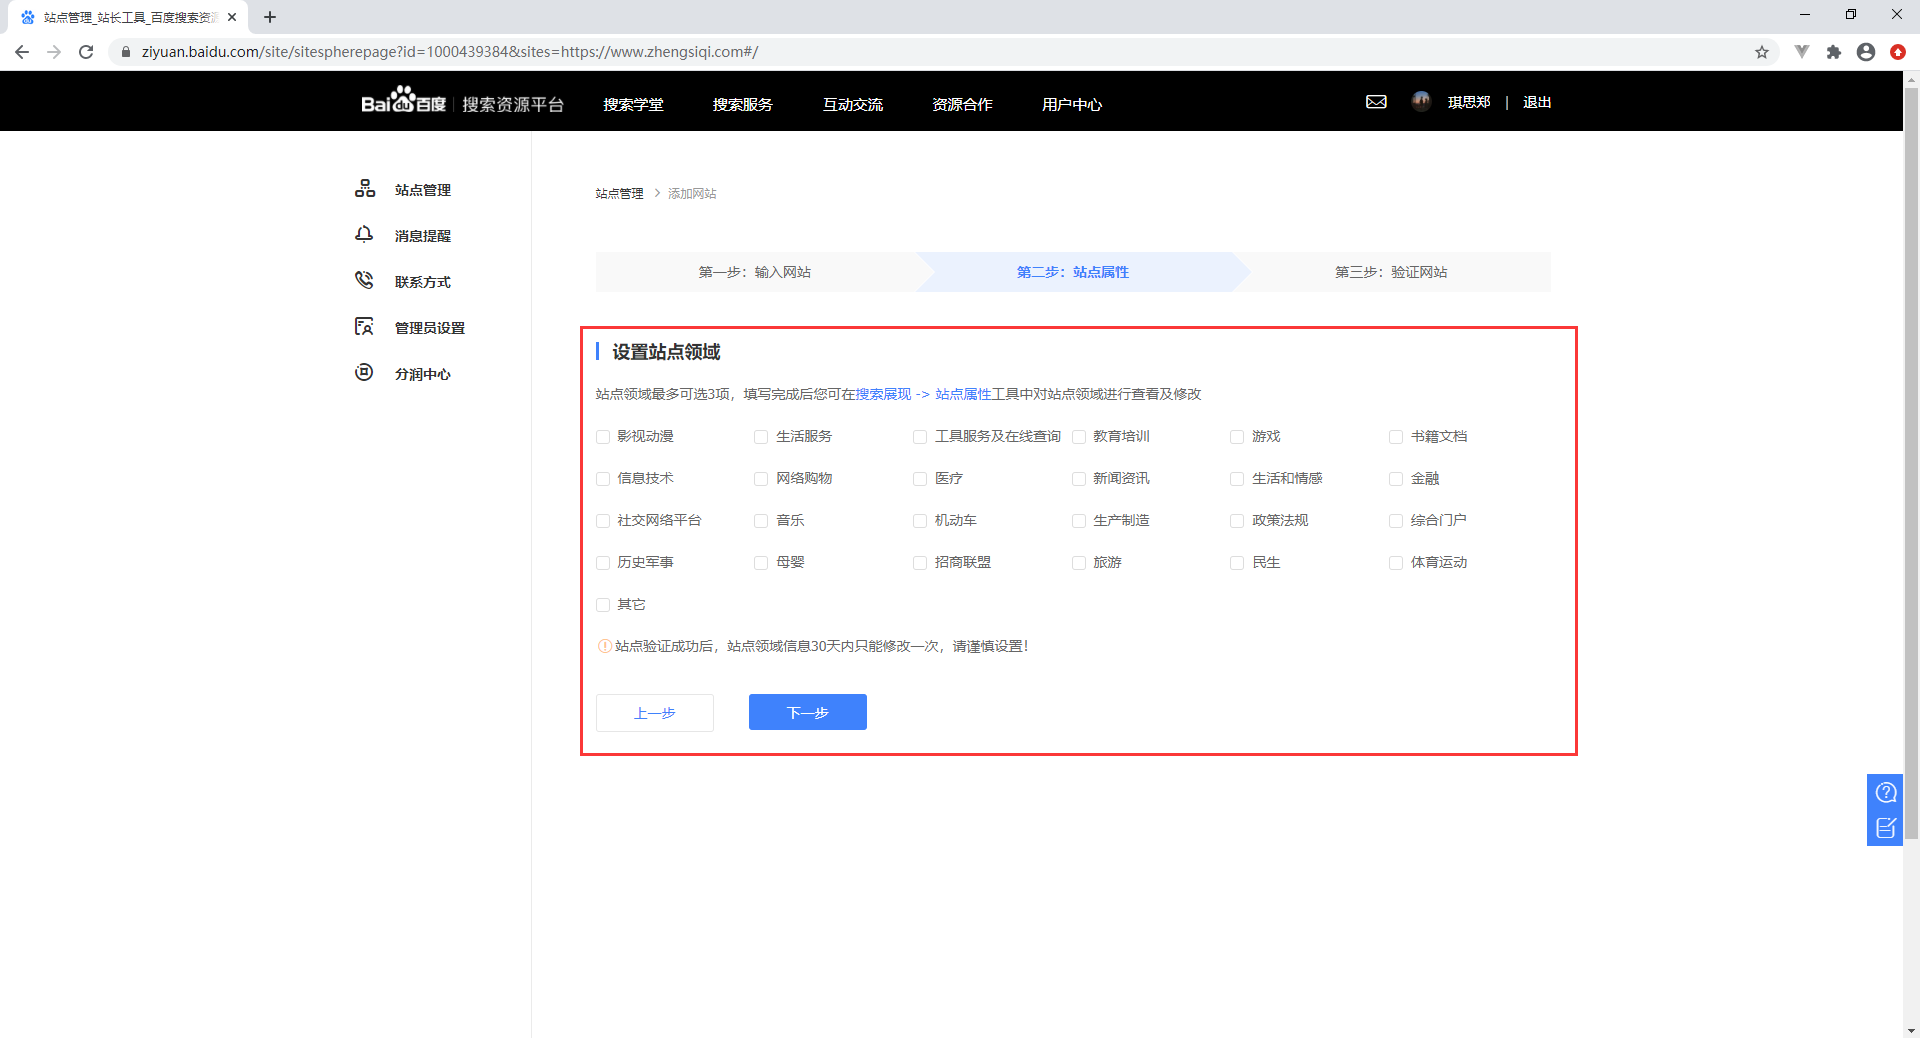View site info via the padlock icon
Image resolution: width=1920 pixels, height=1038 pixels.
coord(126,52)
